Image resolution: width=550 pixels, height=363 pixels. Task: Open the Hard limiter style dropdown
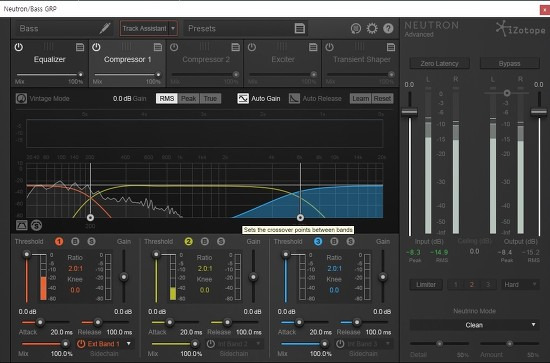point(520,284)
